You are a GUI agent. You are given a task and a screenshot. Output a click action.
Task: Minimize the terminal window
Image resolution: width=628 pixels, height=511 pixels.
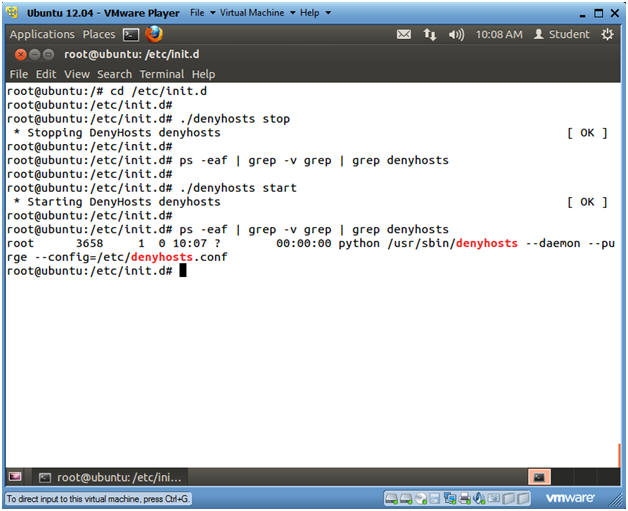(35, 54)
